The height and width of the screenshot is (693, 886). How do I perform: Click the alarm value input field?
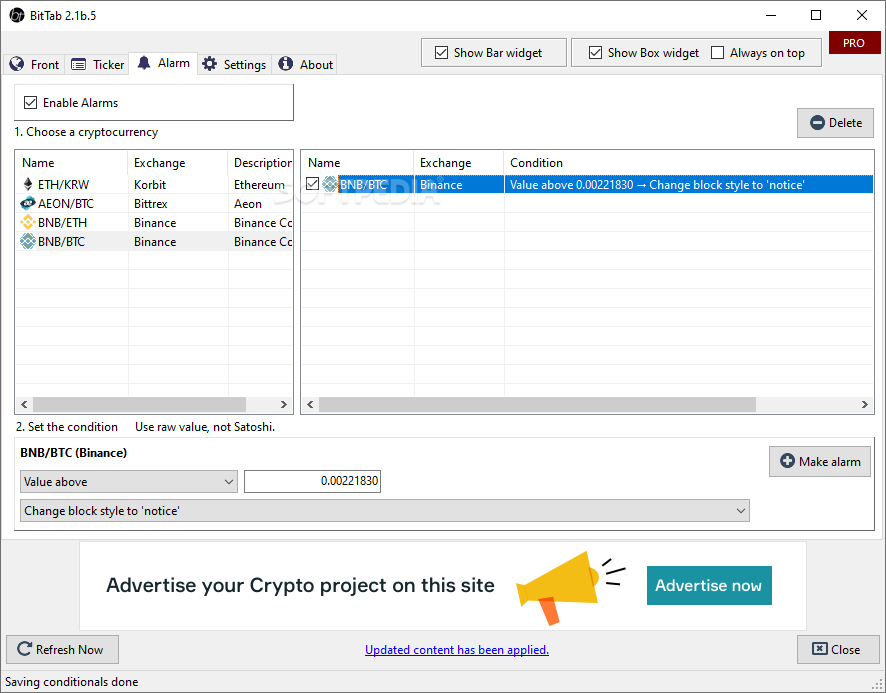pos(312,481)
